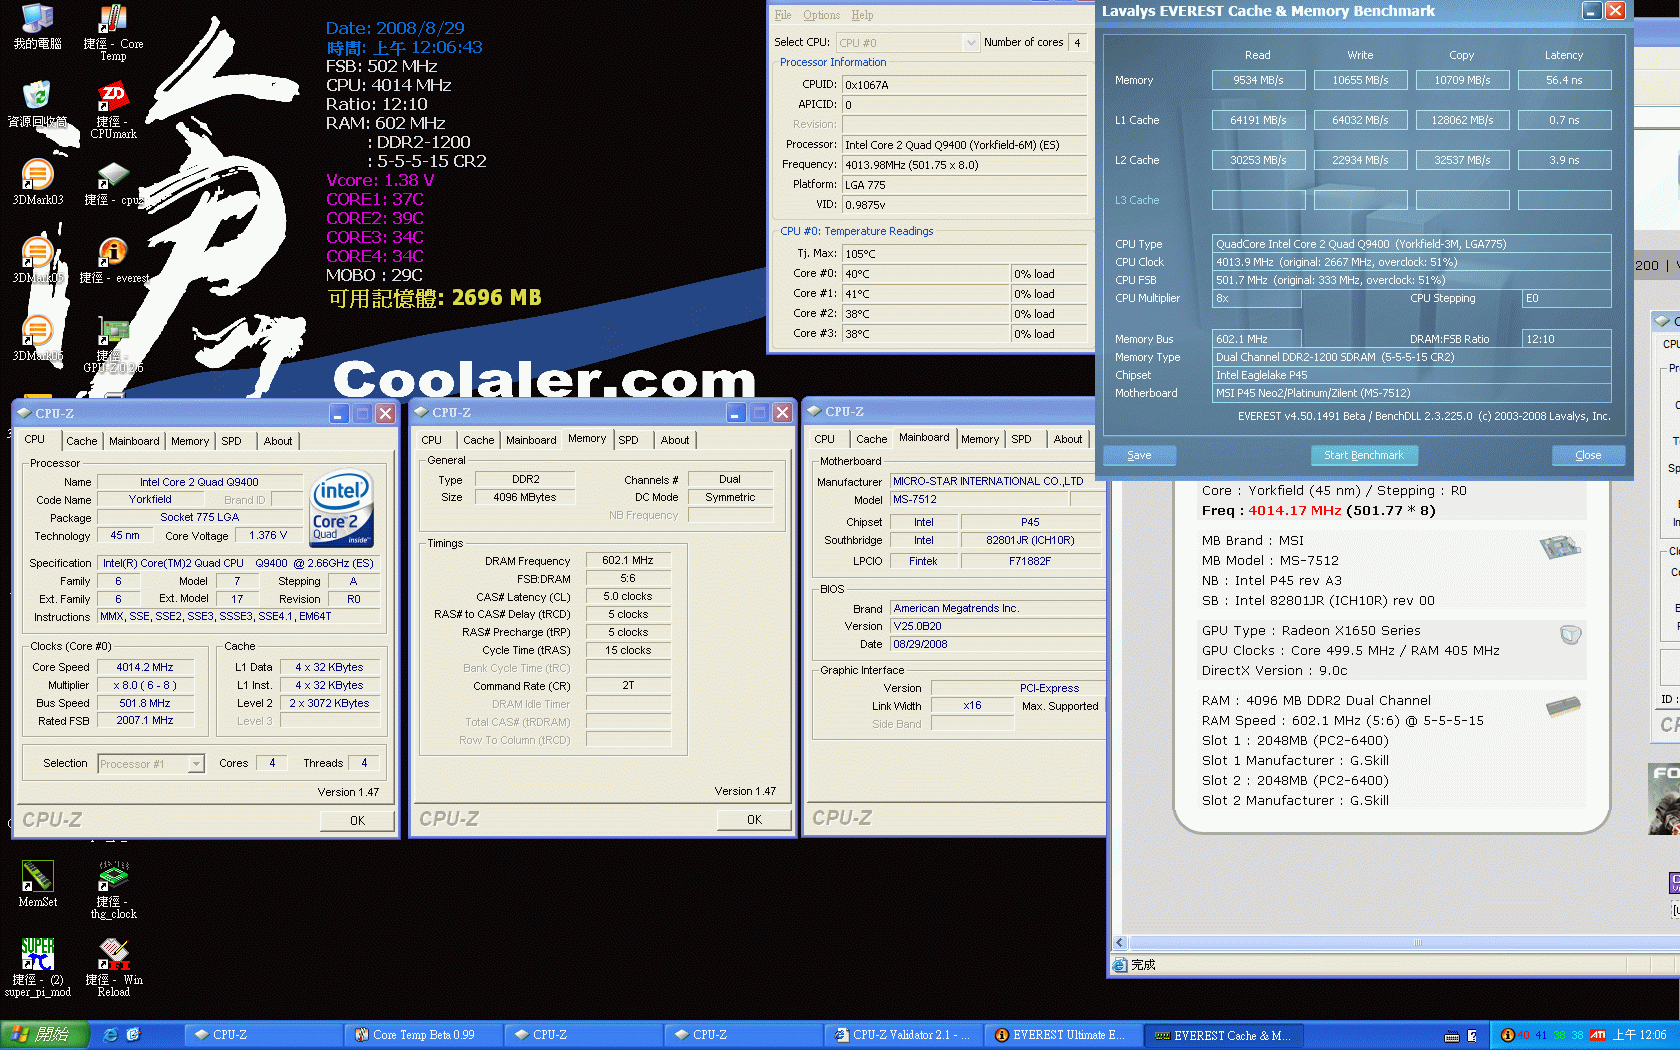Open the Select CPU dropdown showing CPU #0
The width and height of the screenshot is (1680, 1050).
click(x=907, y=42)
